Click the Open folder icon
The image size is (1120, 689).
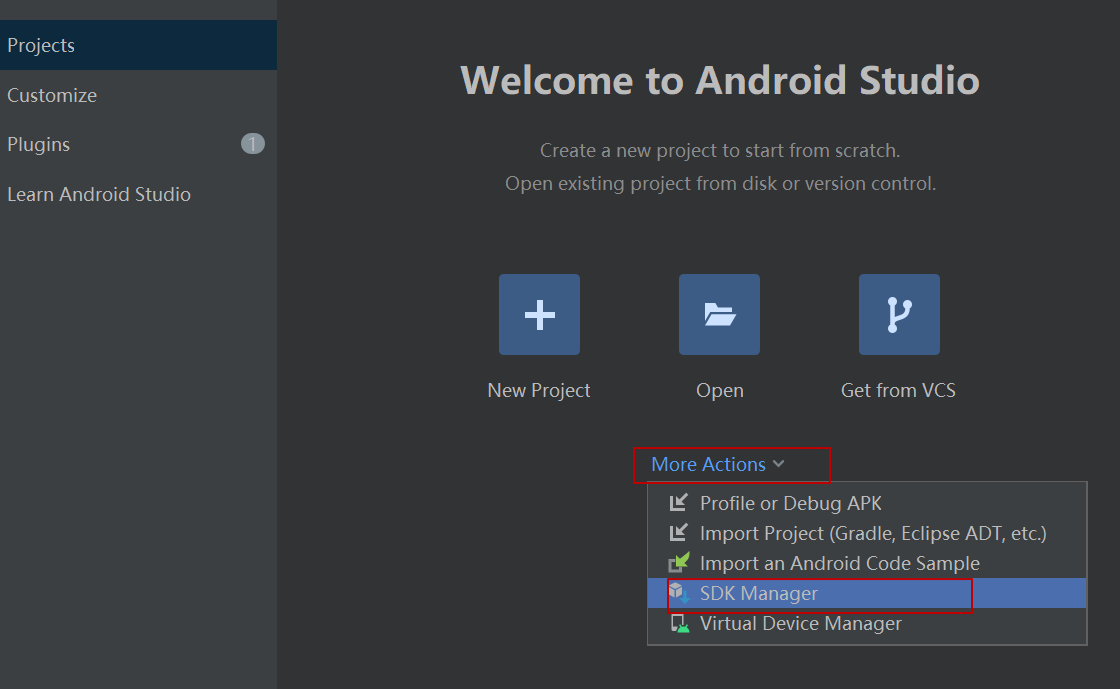719,314
